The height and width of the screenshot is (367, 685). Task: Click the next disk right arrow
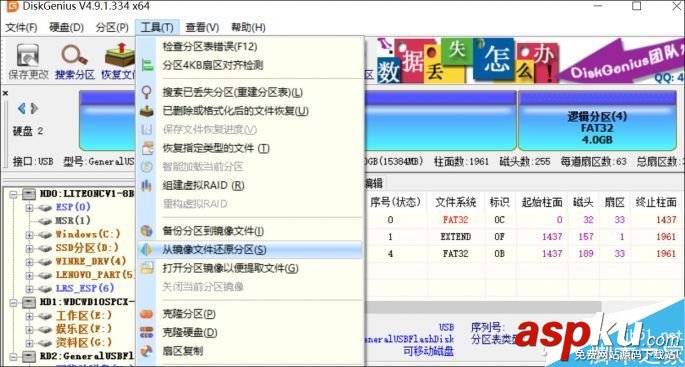click(x=35, y=108)
